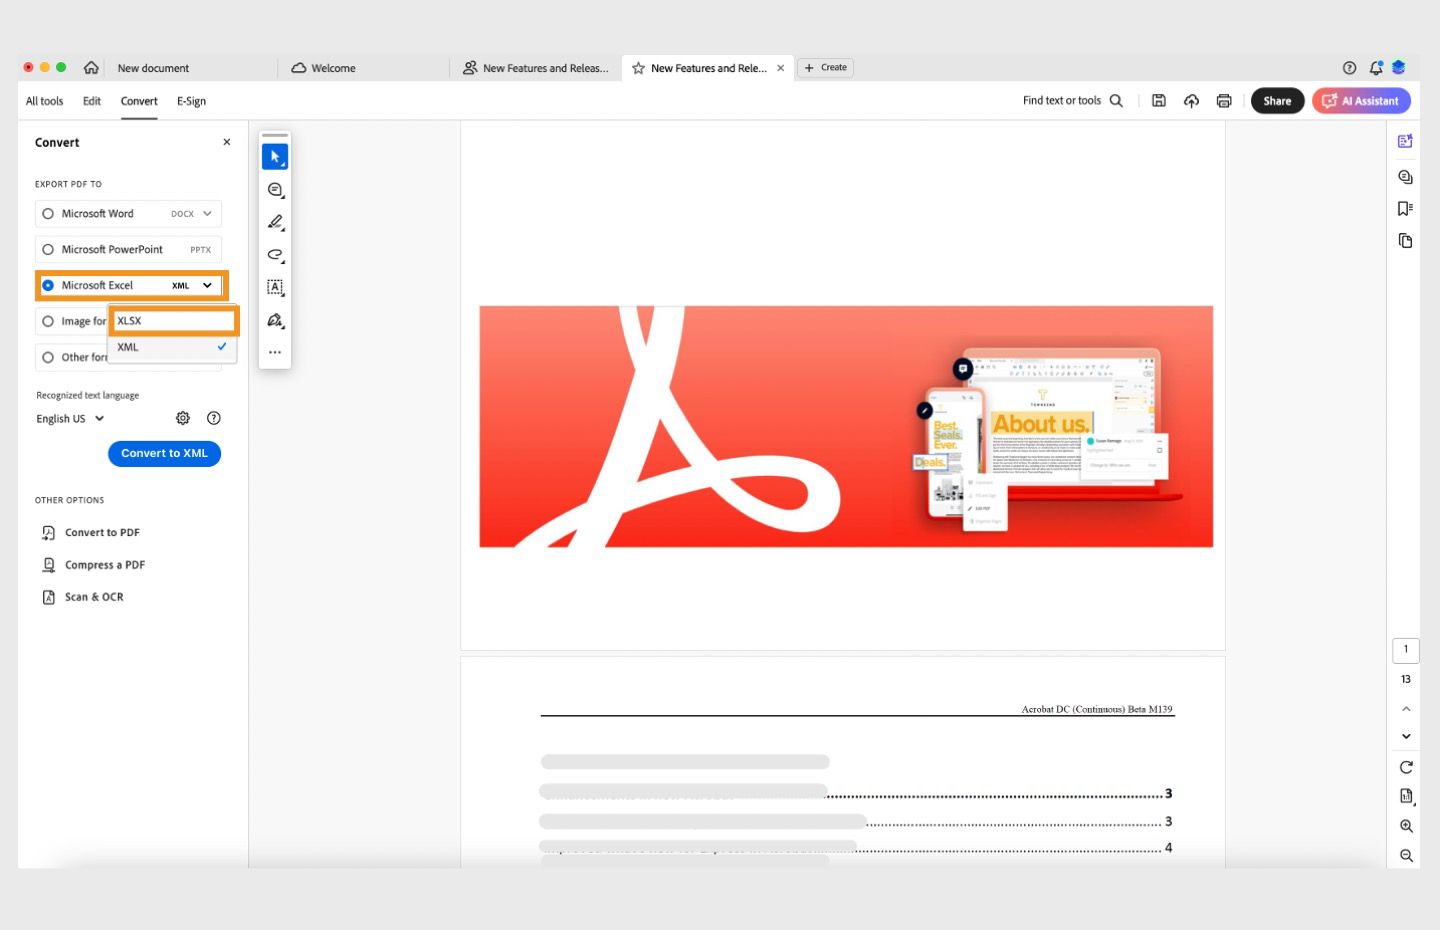Switch to the Welcome tab
The image size is (1440, 930).
click(331, 67)
